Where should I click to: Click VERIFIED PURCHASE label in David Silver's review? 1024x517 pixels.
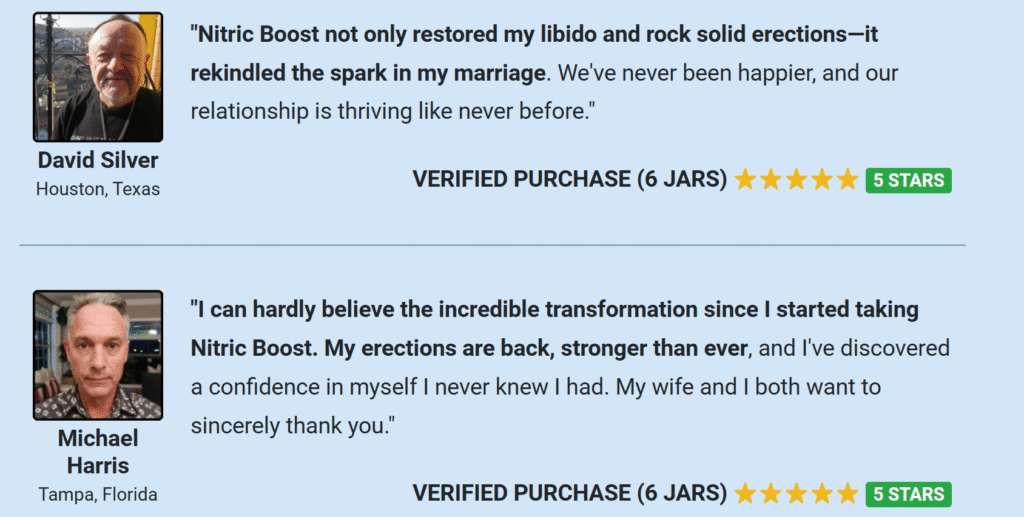[522, 180]
